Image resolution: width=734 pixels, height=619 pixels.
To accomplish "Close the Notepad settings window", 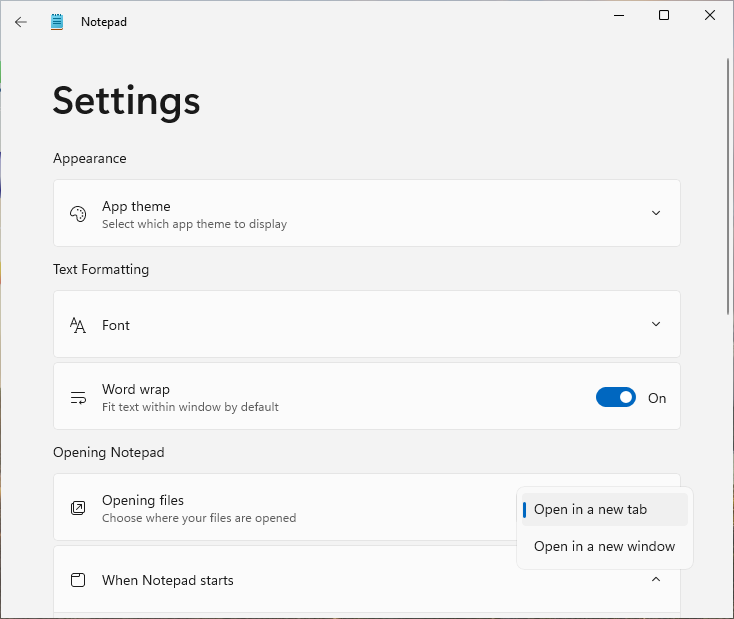I will pos(710,15).
